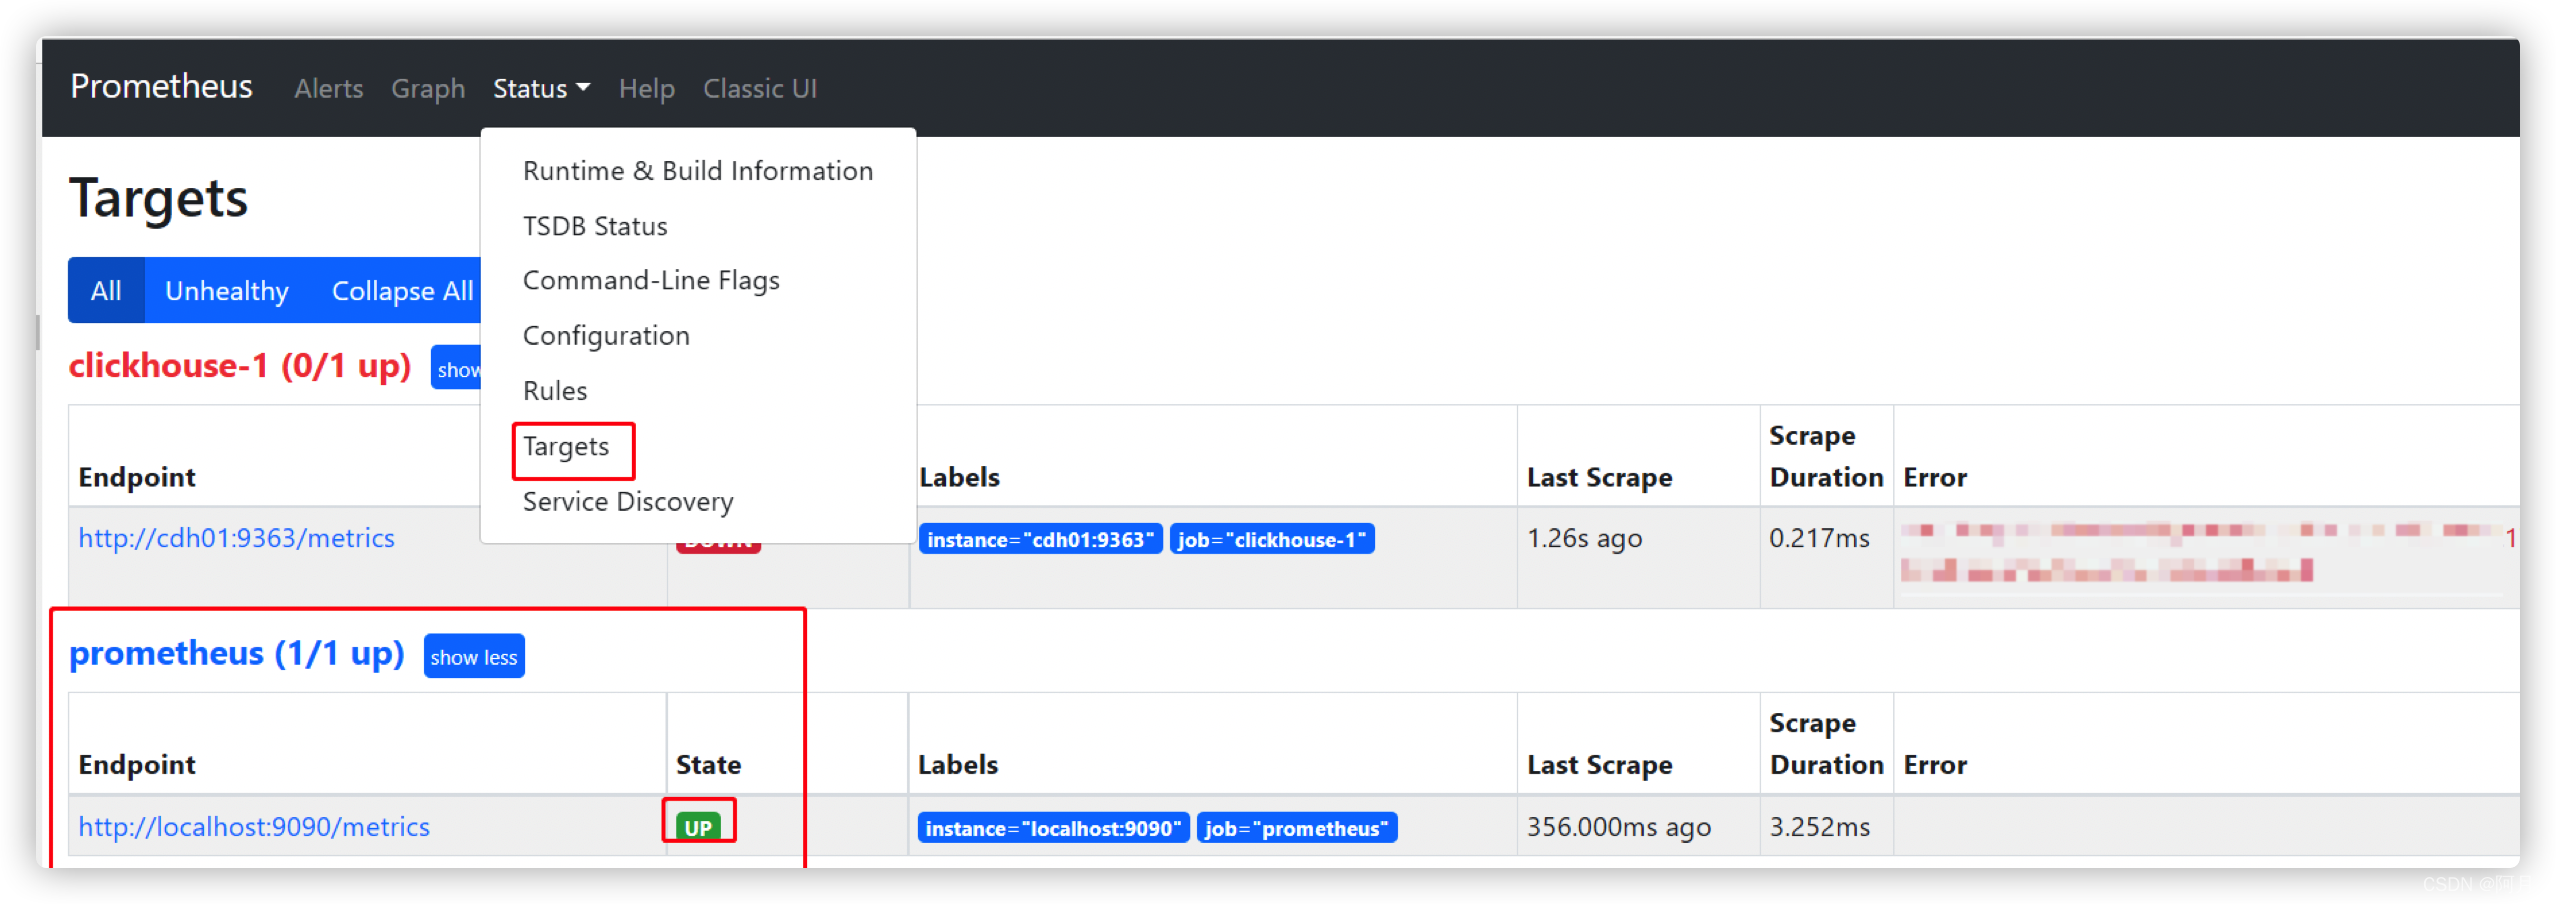Click the Prometheus brand logo text
Viewport: 2556px width, 904px height.
[161, 87]
